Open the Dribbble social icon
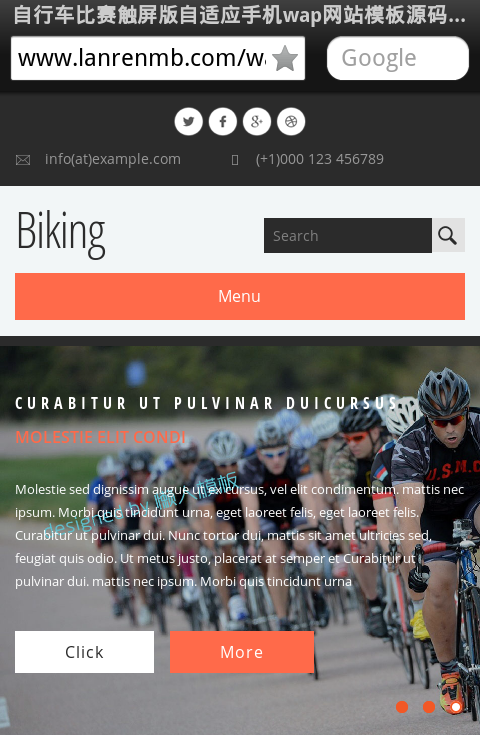The width and height of the screenshot is (480, 735). click(291, 122)
